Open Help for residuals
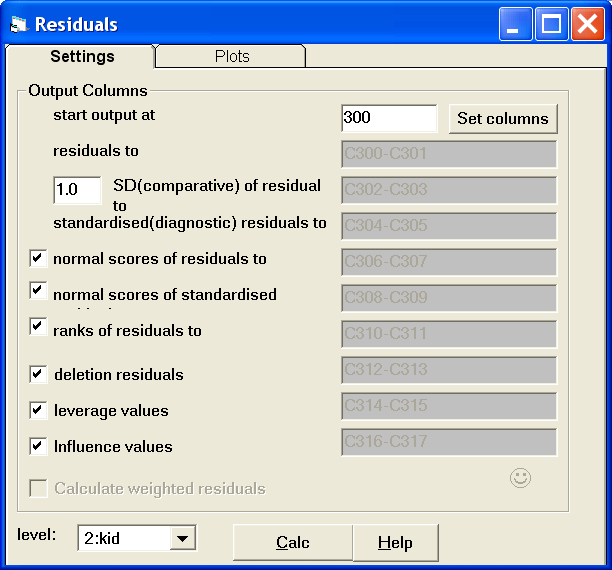This screenshot has height=570, width=612. (395, 543)
